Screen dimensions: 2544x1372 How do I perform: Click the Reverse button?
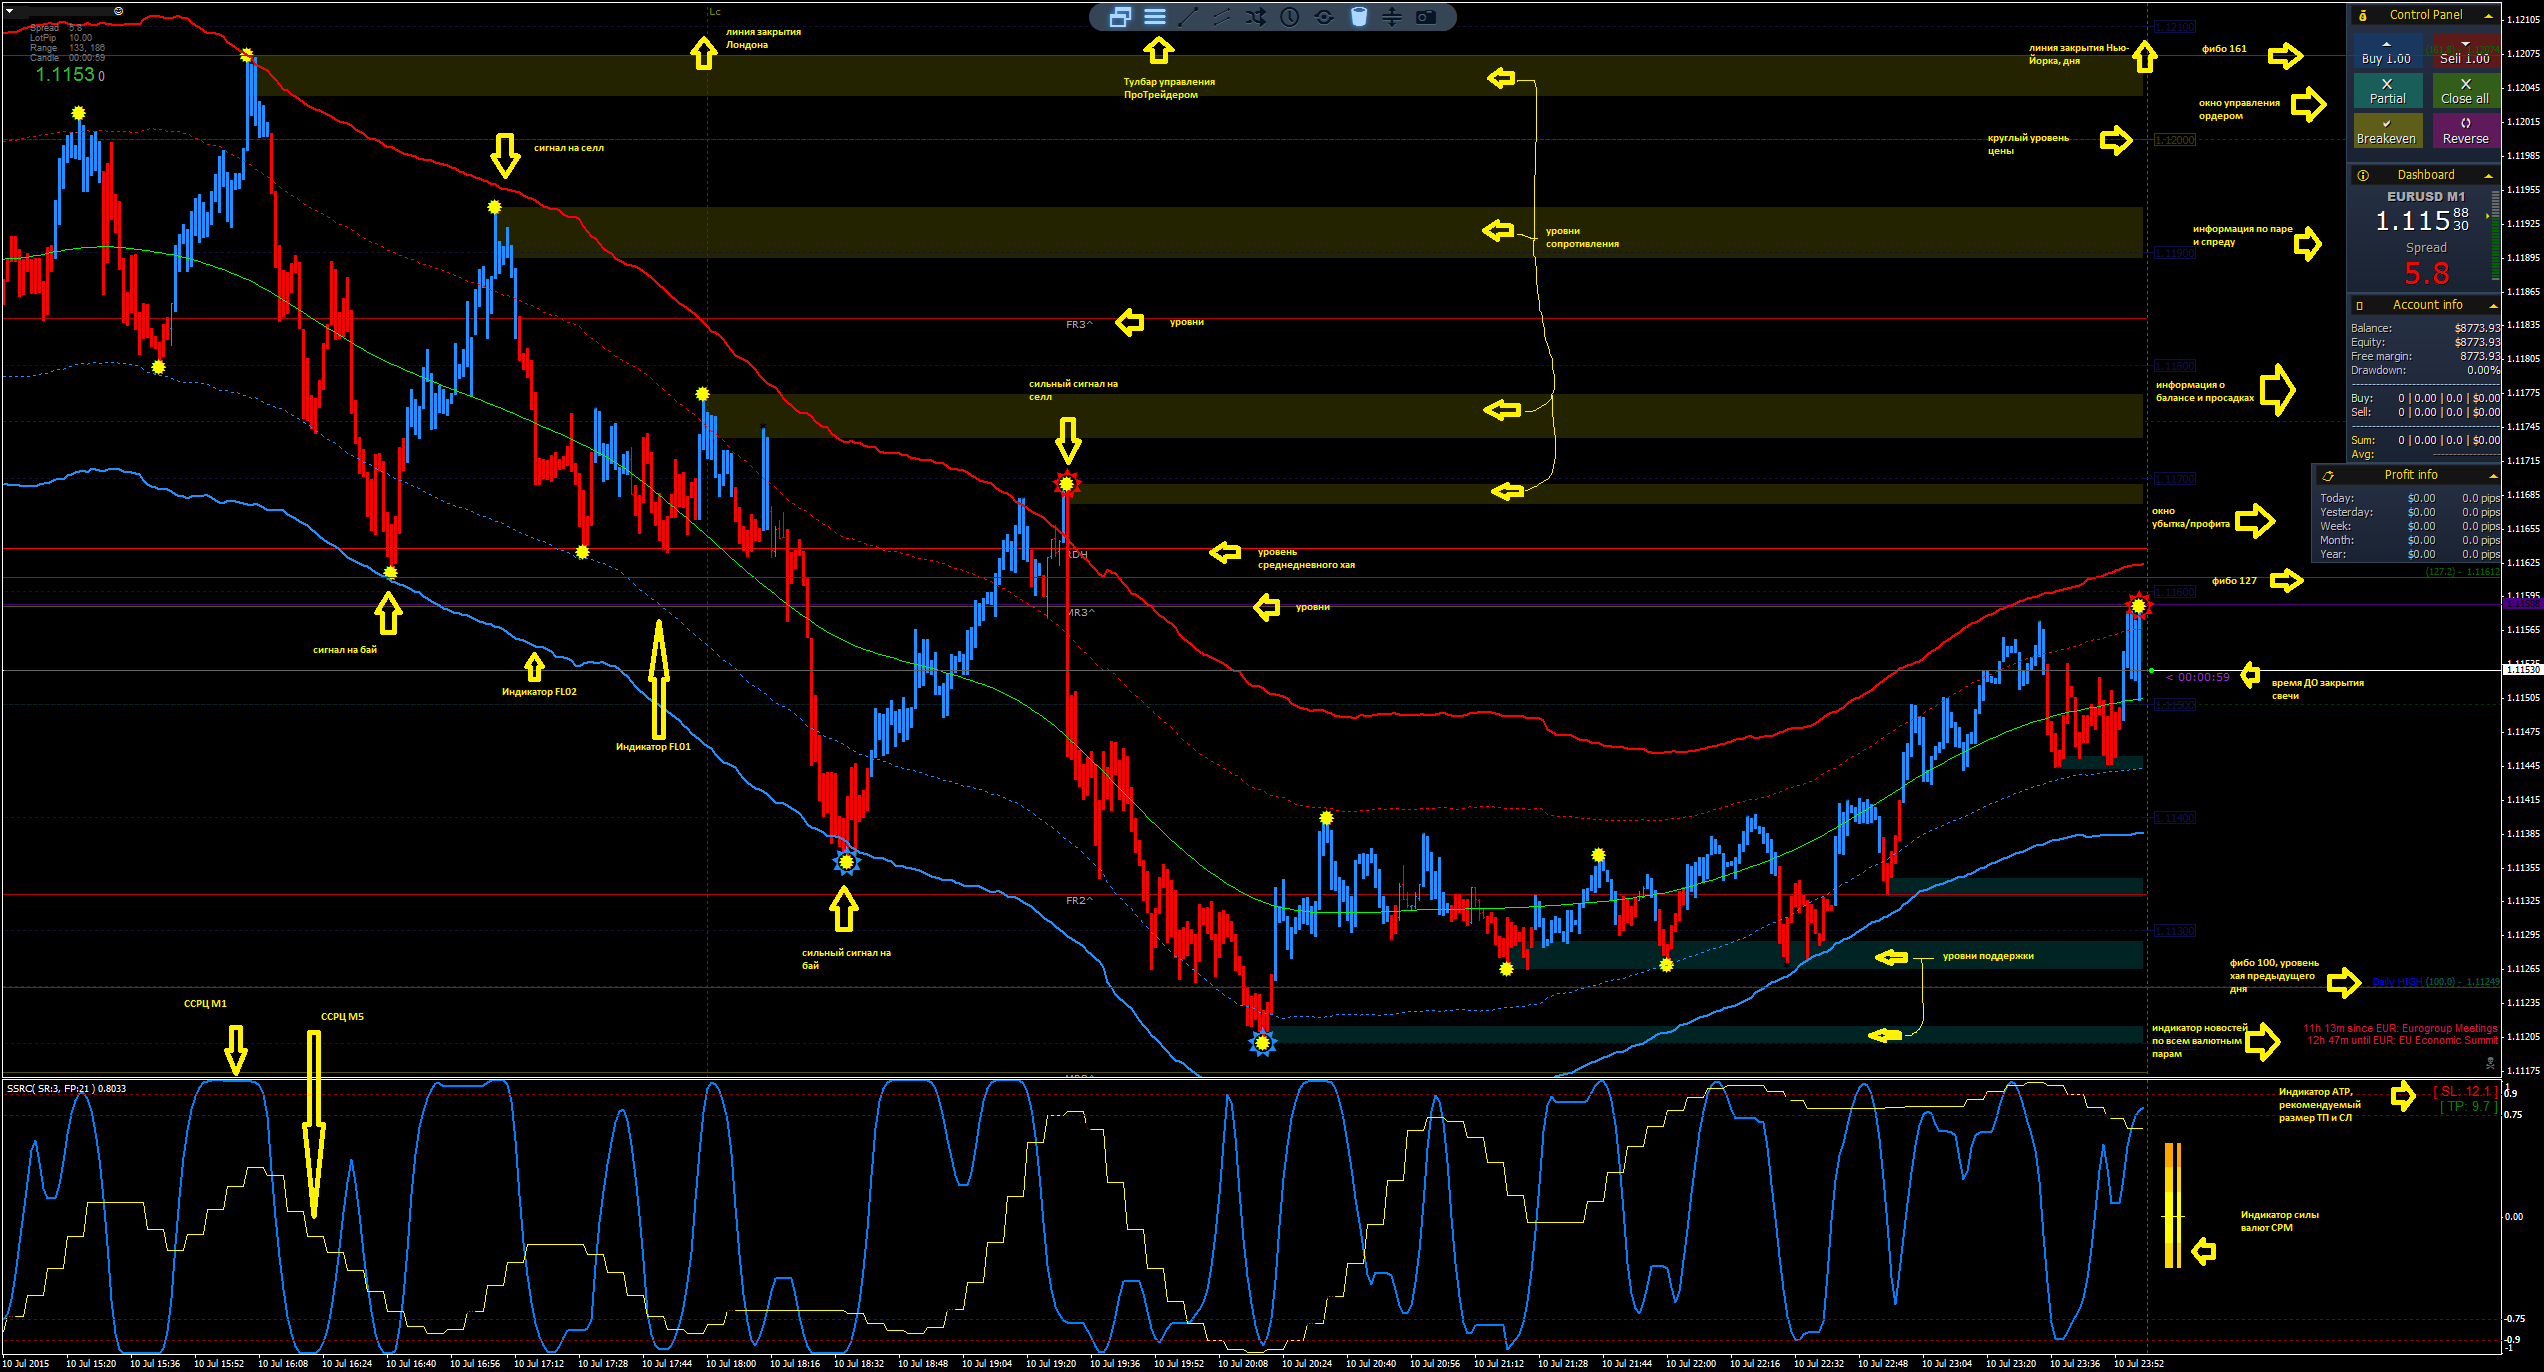tap(2465, 131)
